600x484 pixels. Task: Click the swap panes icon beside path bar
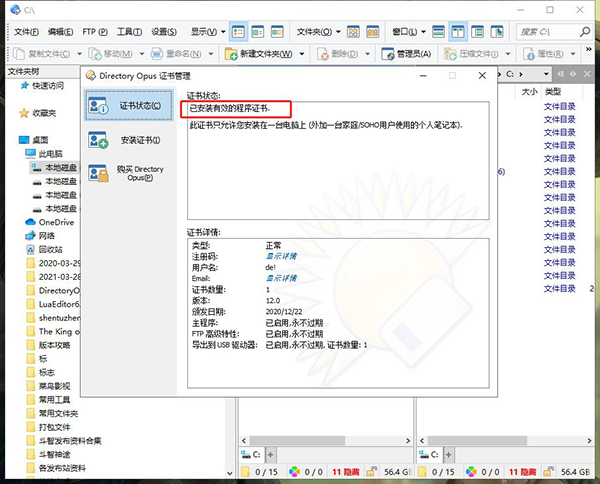pyautogui.click(x=573, y=74)
